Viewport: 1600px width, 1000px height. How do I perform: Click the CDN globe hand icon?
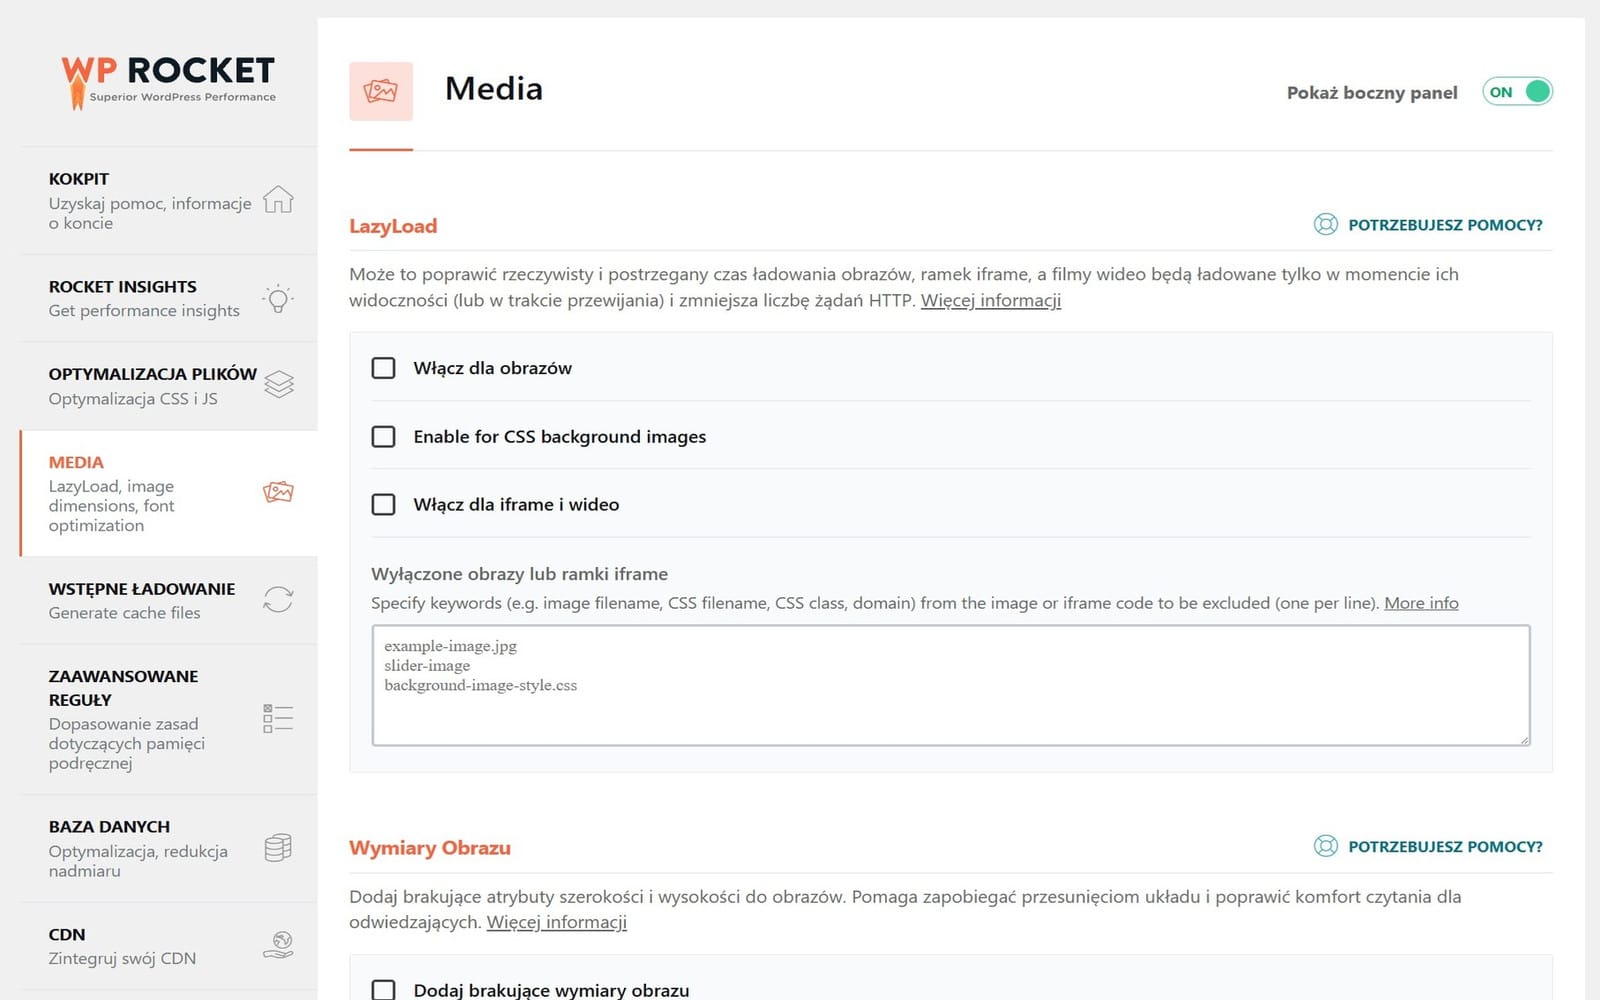pos(278,945)
